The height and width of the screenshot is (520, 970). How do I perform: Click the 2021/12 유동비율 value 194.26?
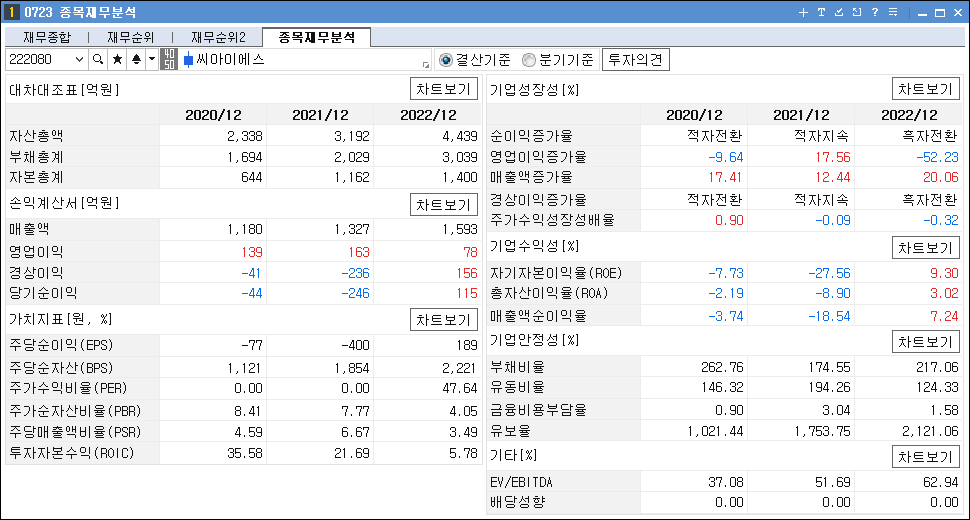click(829, 388)
